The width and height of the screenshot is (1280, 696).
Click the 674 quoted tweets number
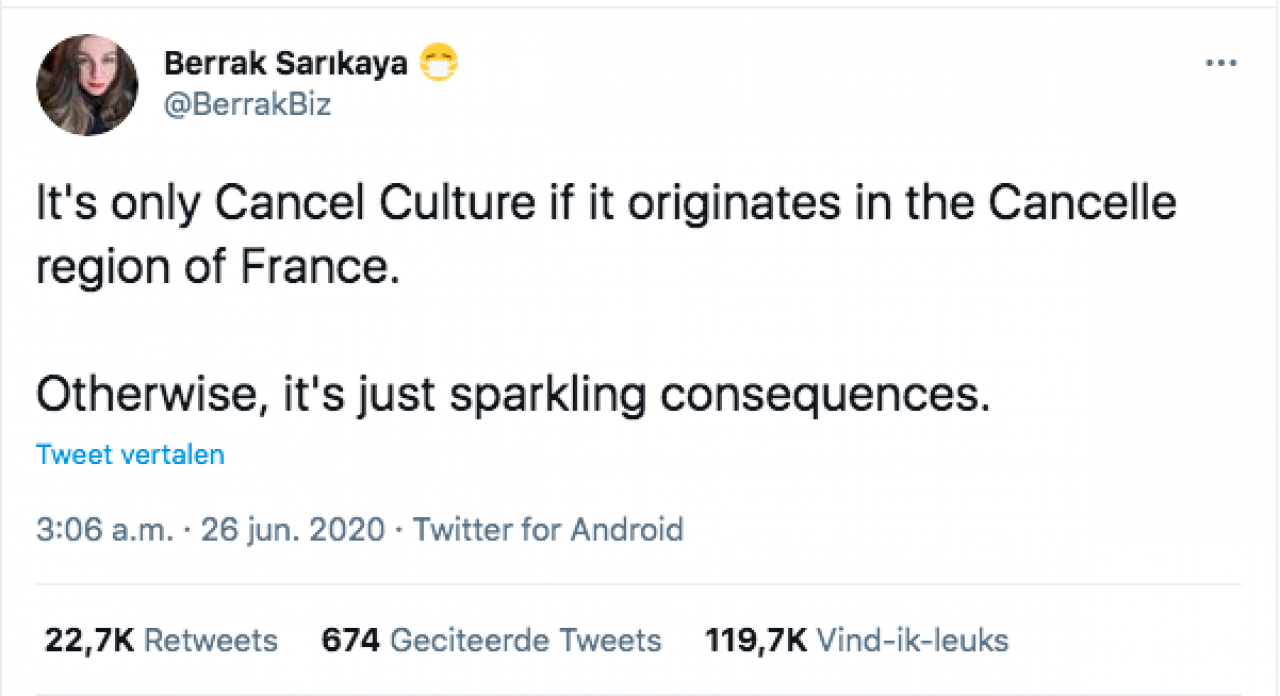[350, 640]
